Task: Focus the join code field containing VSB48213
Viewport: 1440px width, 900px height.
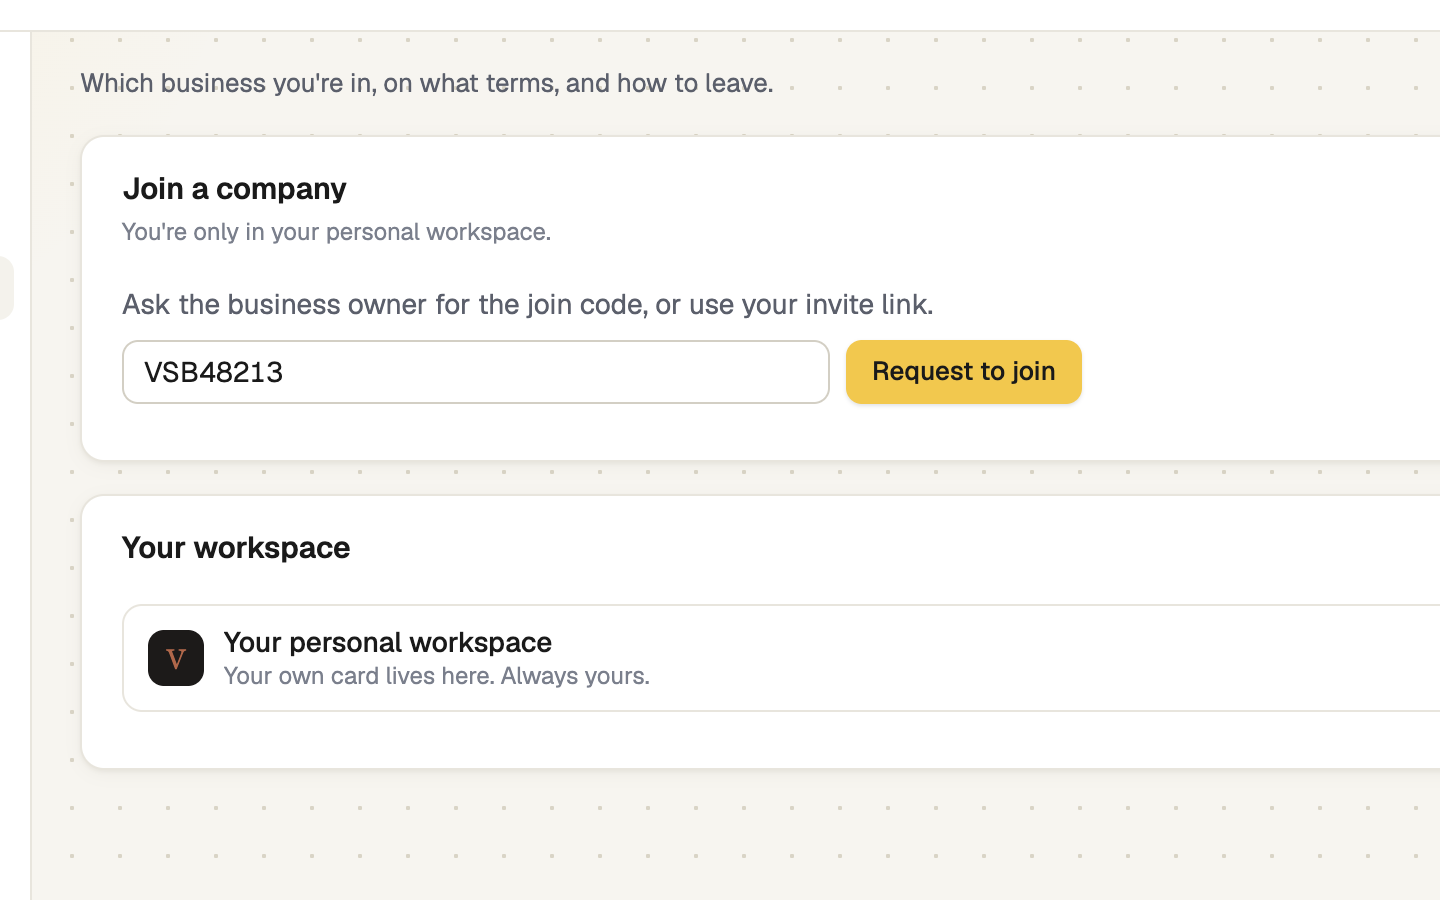Action: pos(476,372)
